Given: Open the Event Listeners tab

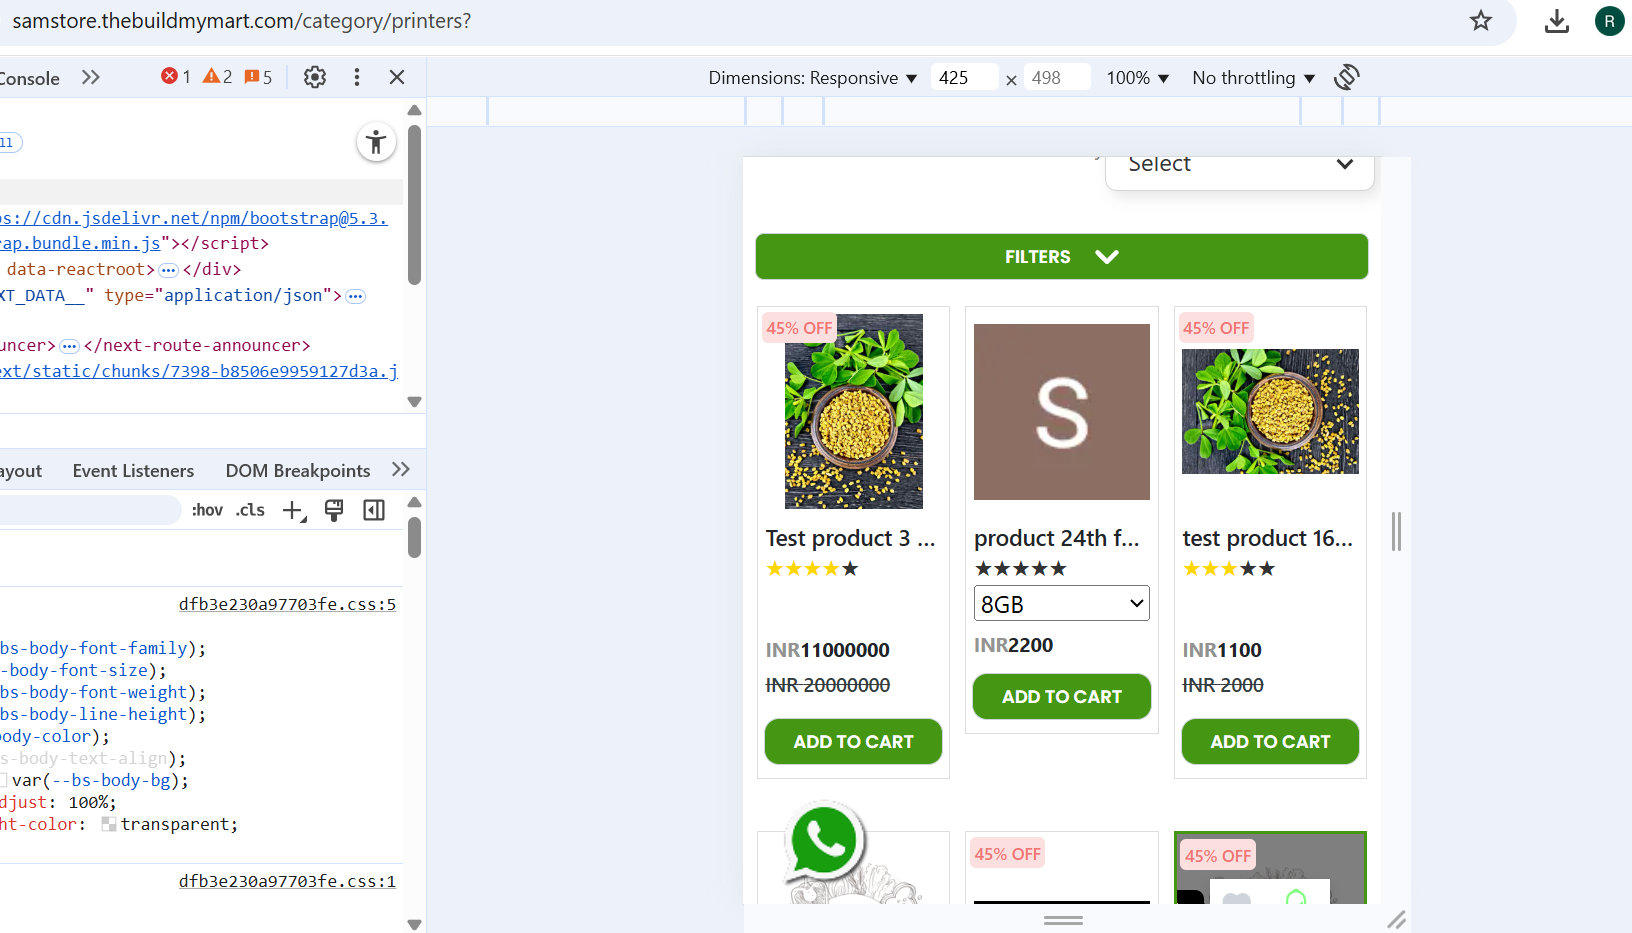Looking at the screenshot, I should (x=133, y=471).
